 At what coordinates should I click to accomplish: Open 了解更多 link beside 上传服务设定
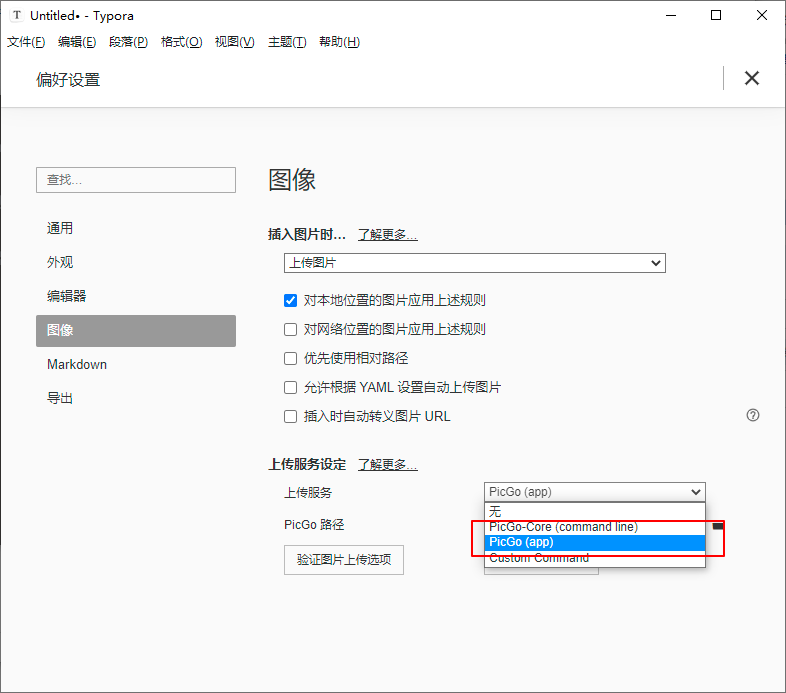point(387,465)
